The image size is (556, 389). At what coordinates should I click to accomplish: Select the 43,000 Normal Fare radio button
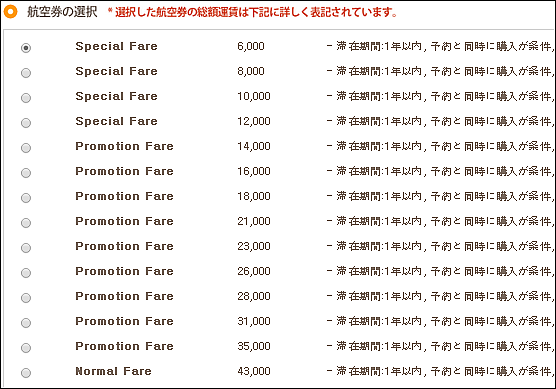click(x=26, y=373)
